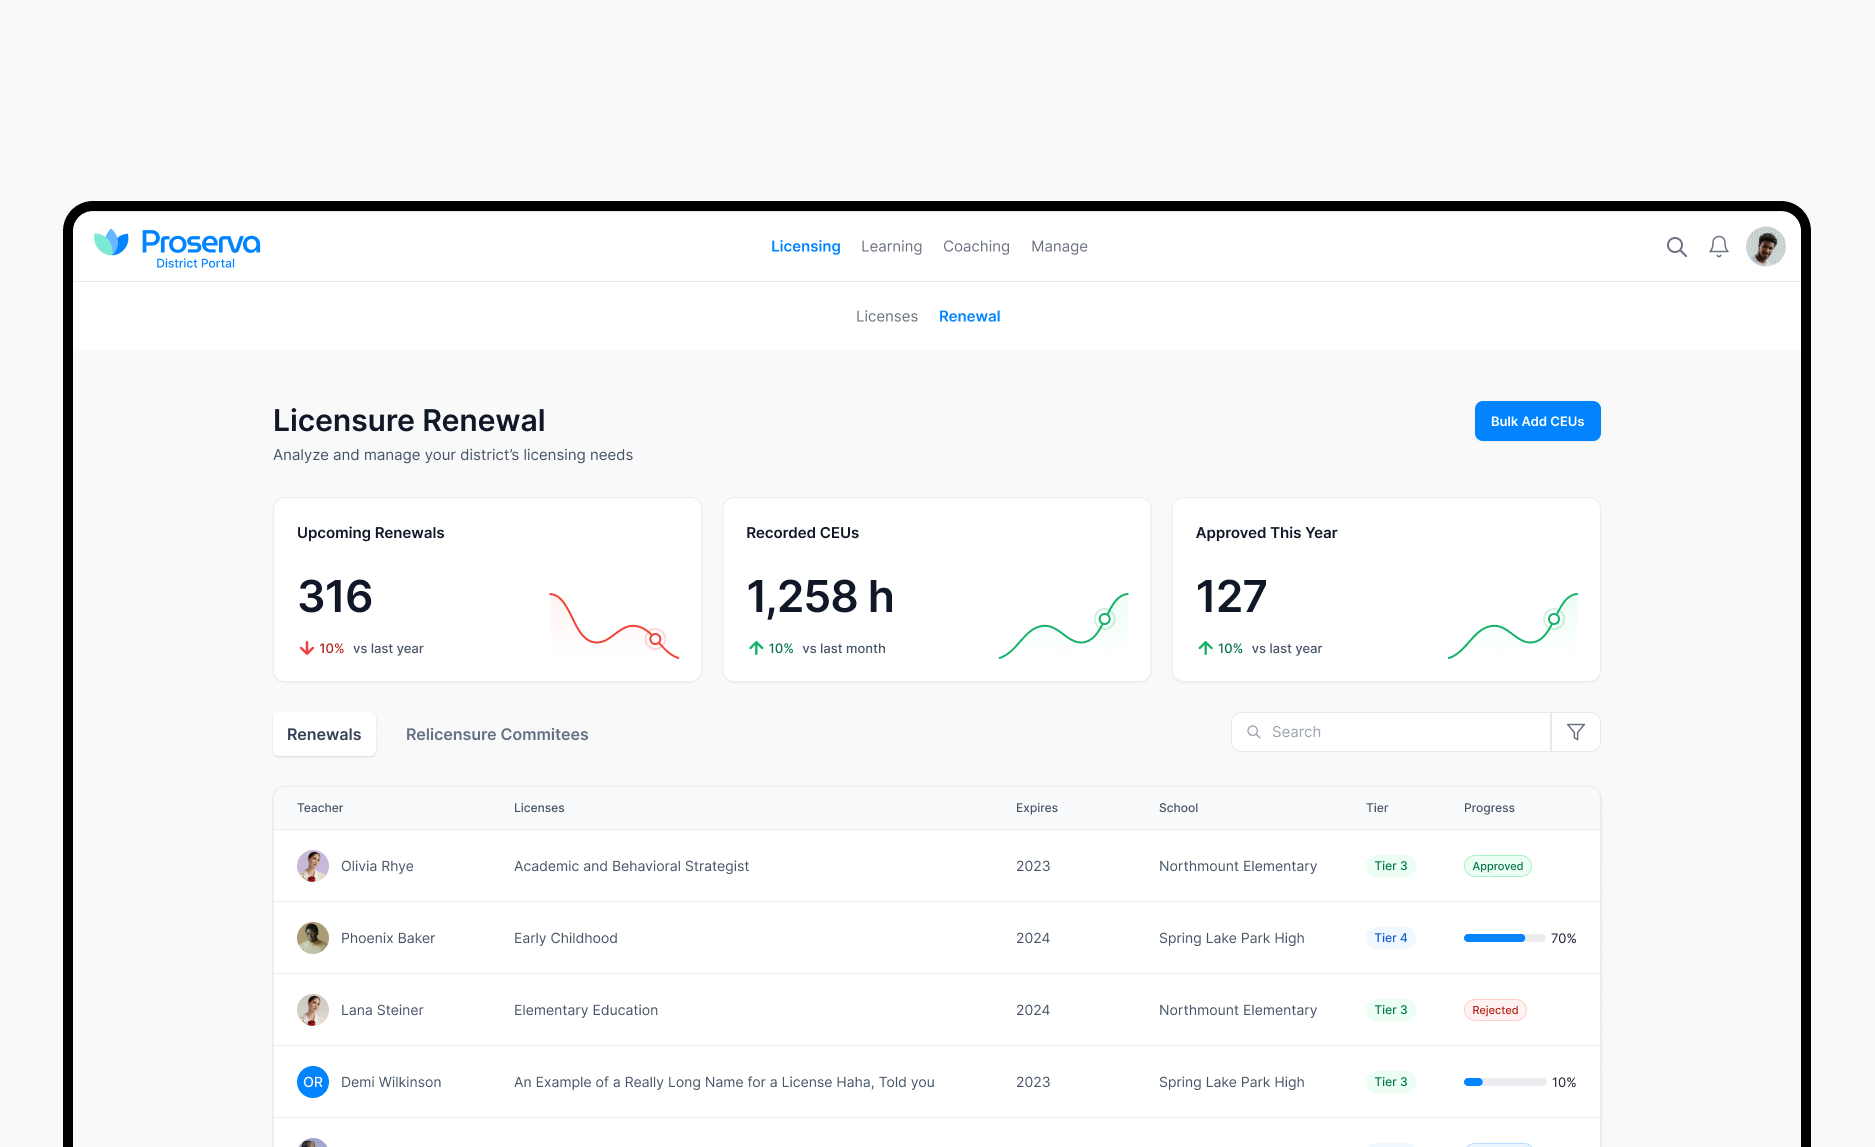
Task: Click green up arrow in Approved This Year
Action: click(1206, 648)
